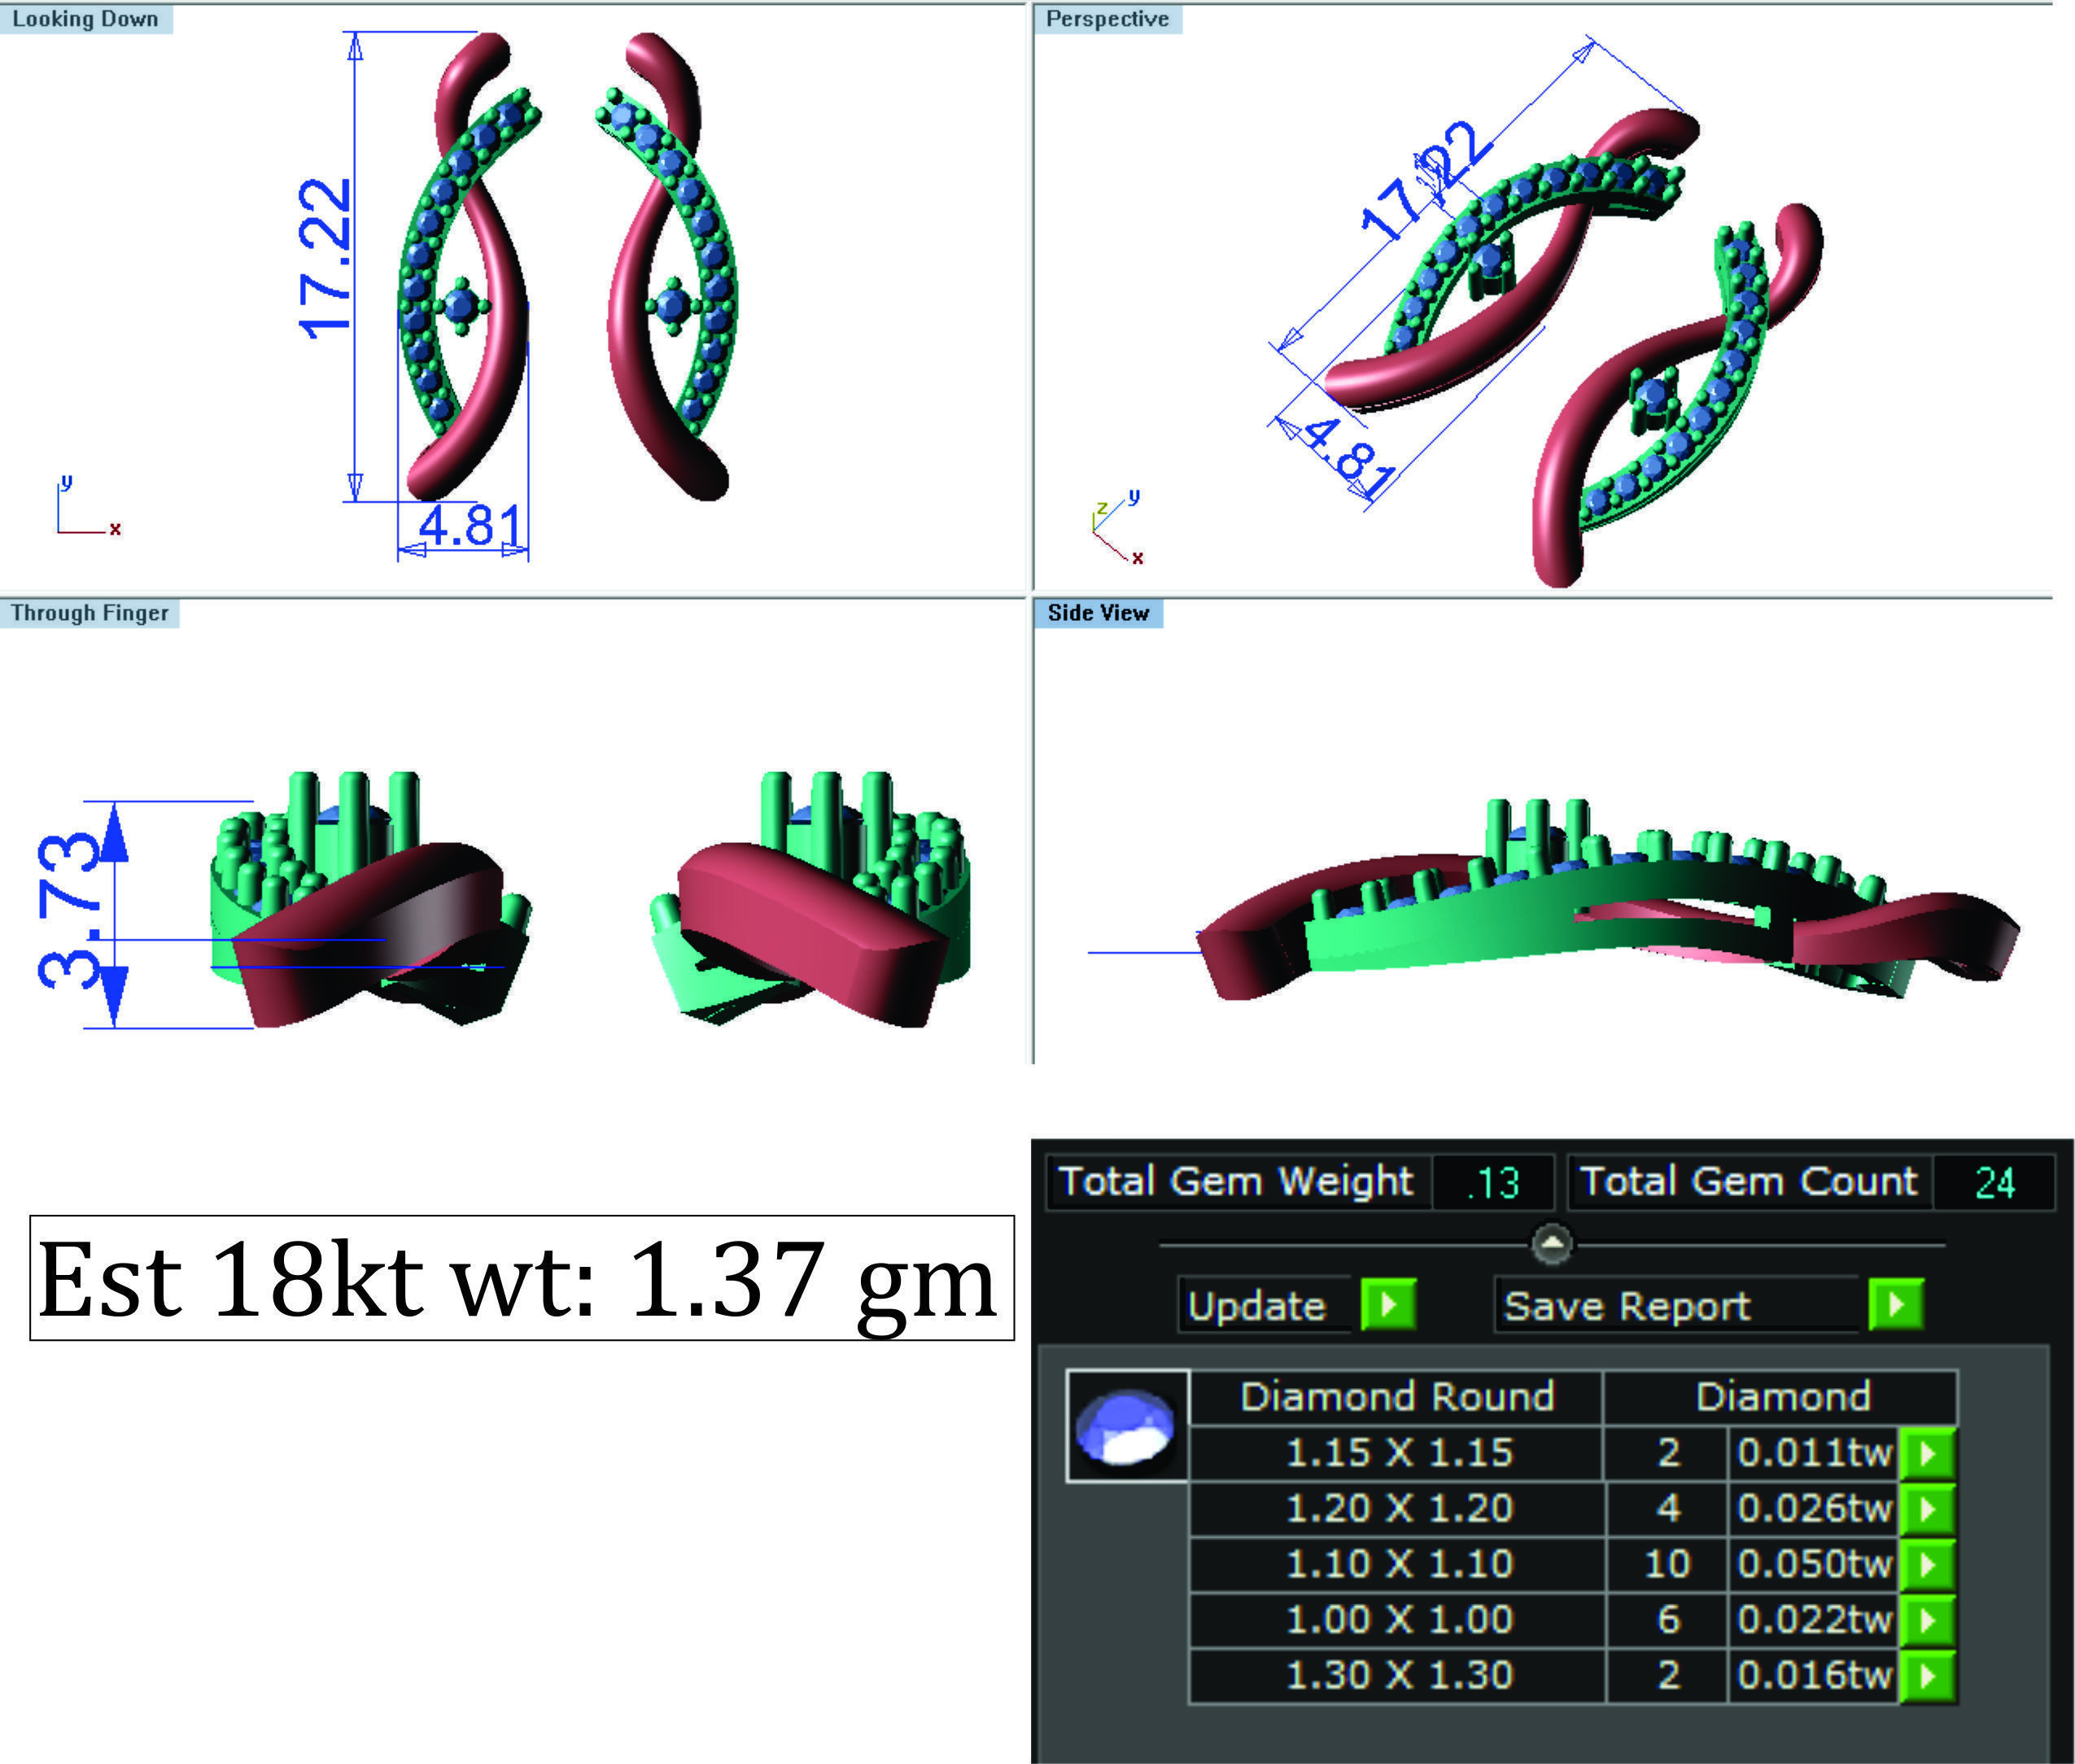Click the 0.050tw weight cell
2075x1764 pixels.
(x=1814, y=1564)
